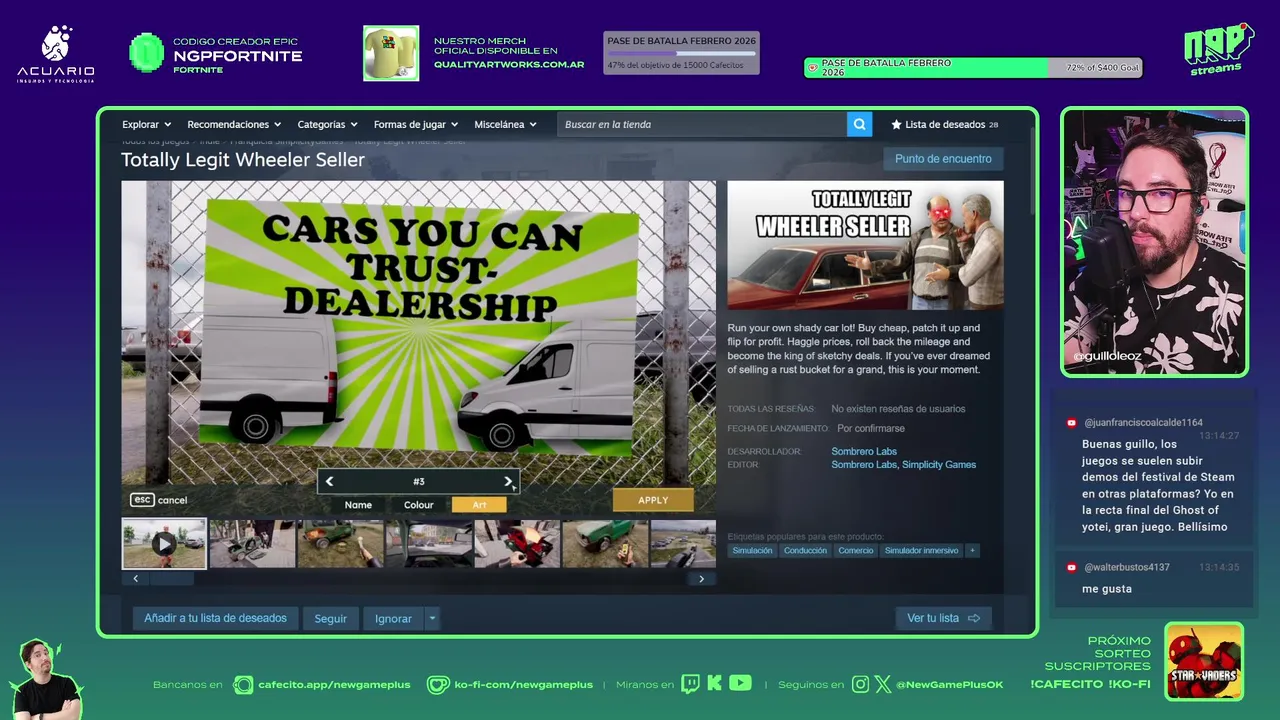The image size is (1280, 720).
Task: Go to next art option arrow
Action: (x=508, y=481)
